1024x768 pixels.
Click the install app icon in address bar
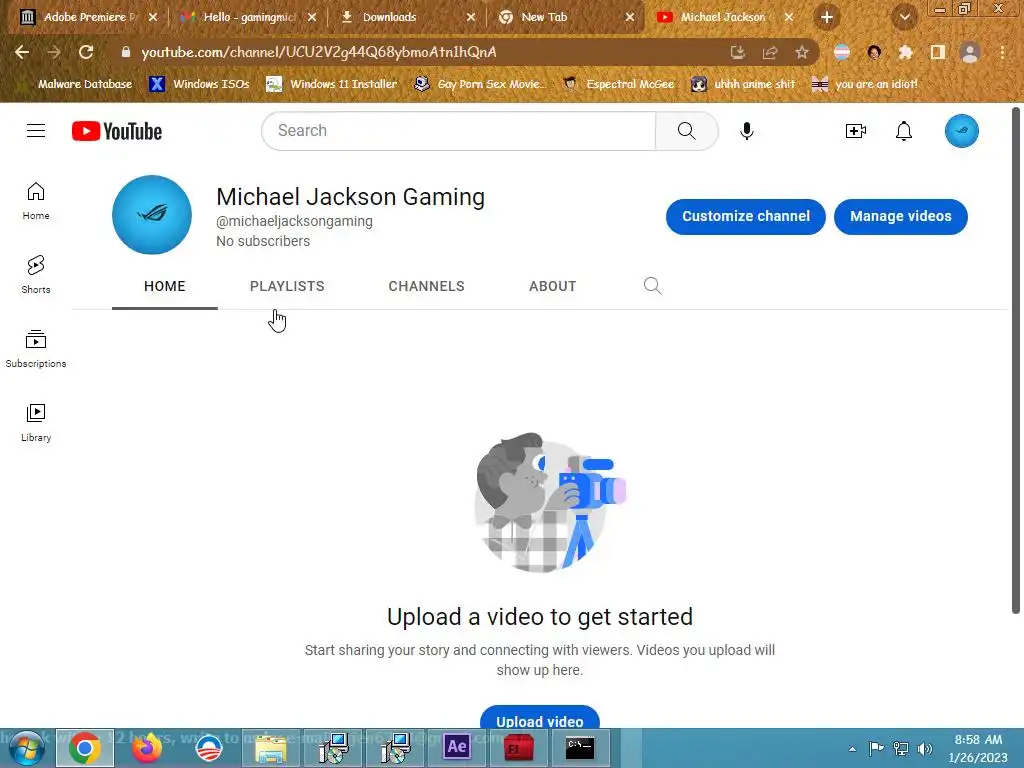click(x=738, y=52)
